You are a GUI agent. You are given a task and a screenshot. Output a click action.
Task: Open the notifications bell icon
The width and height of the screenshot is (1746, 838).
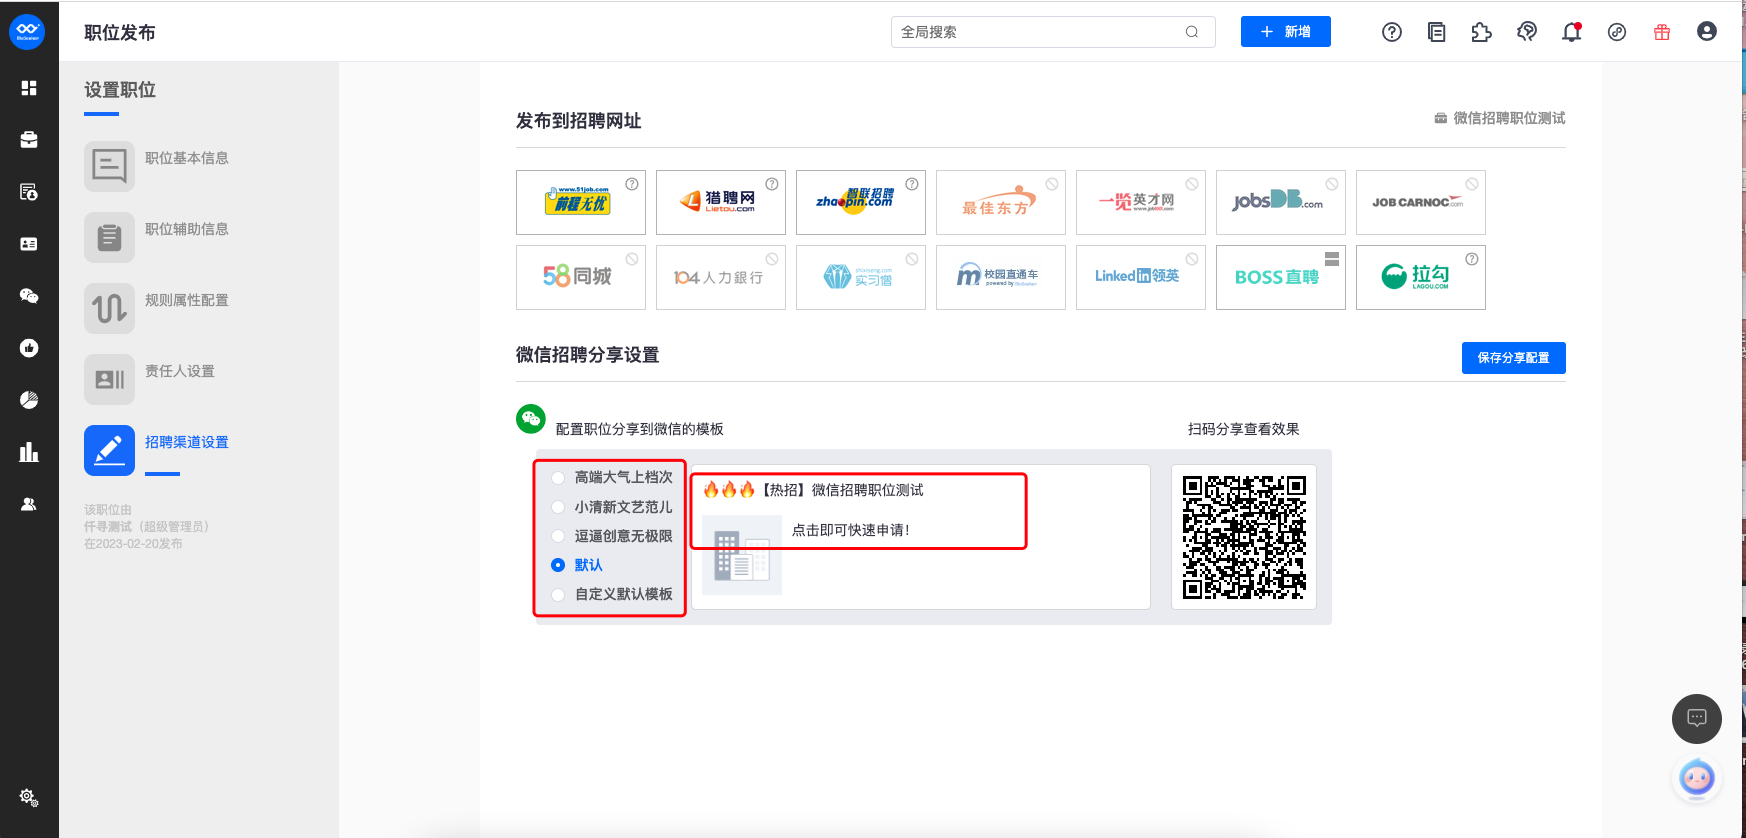coord(1572,32)
